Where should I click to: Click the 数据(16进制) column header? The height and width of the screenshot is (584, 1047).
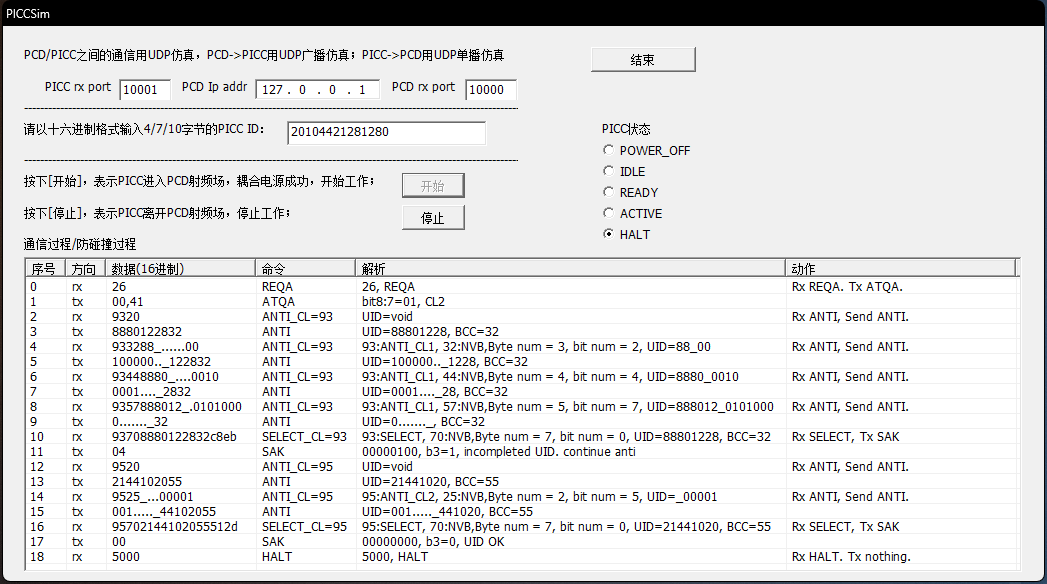coord(181,269)
